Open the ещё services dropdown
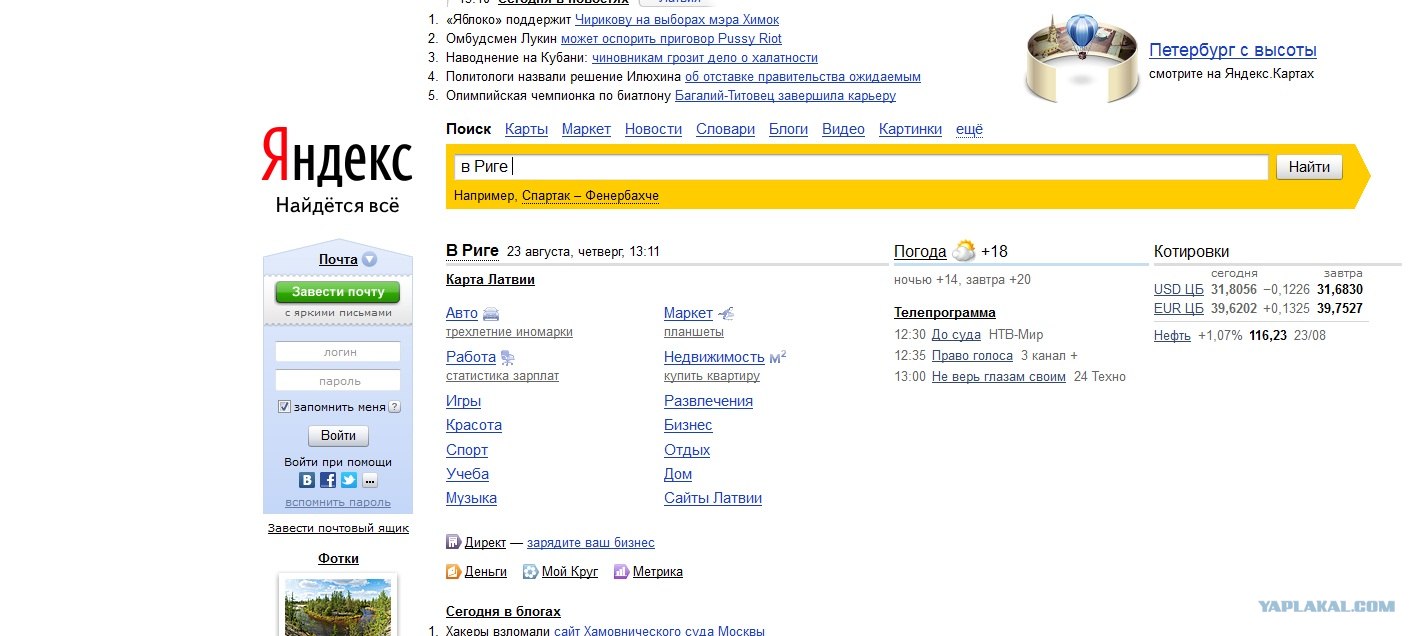Image resolution: width=1421 pixels, height=636 pixels. (969, 129)
